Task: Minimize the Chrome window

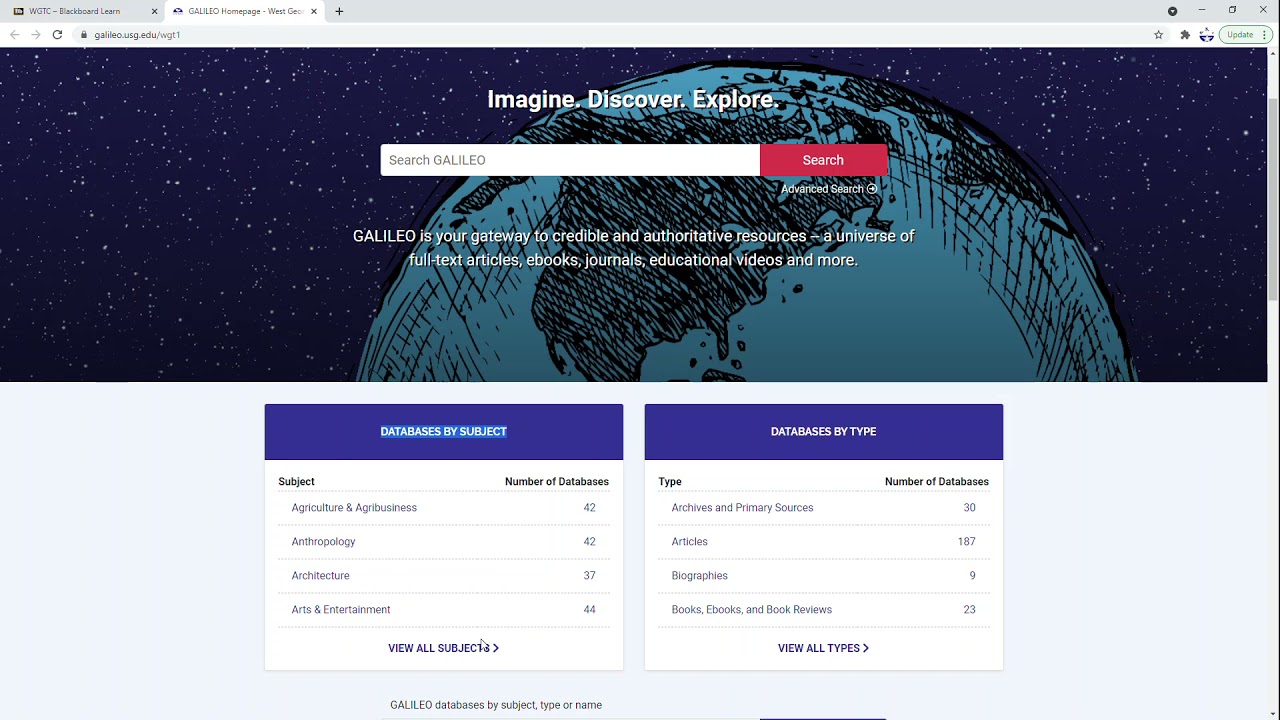Action: point(1202,10)
